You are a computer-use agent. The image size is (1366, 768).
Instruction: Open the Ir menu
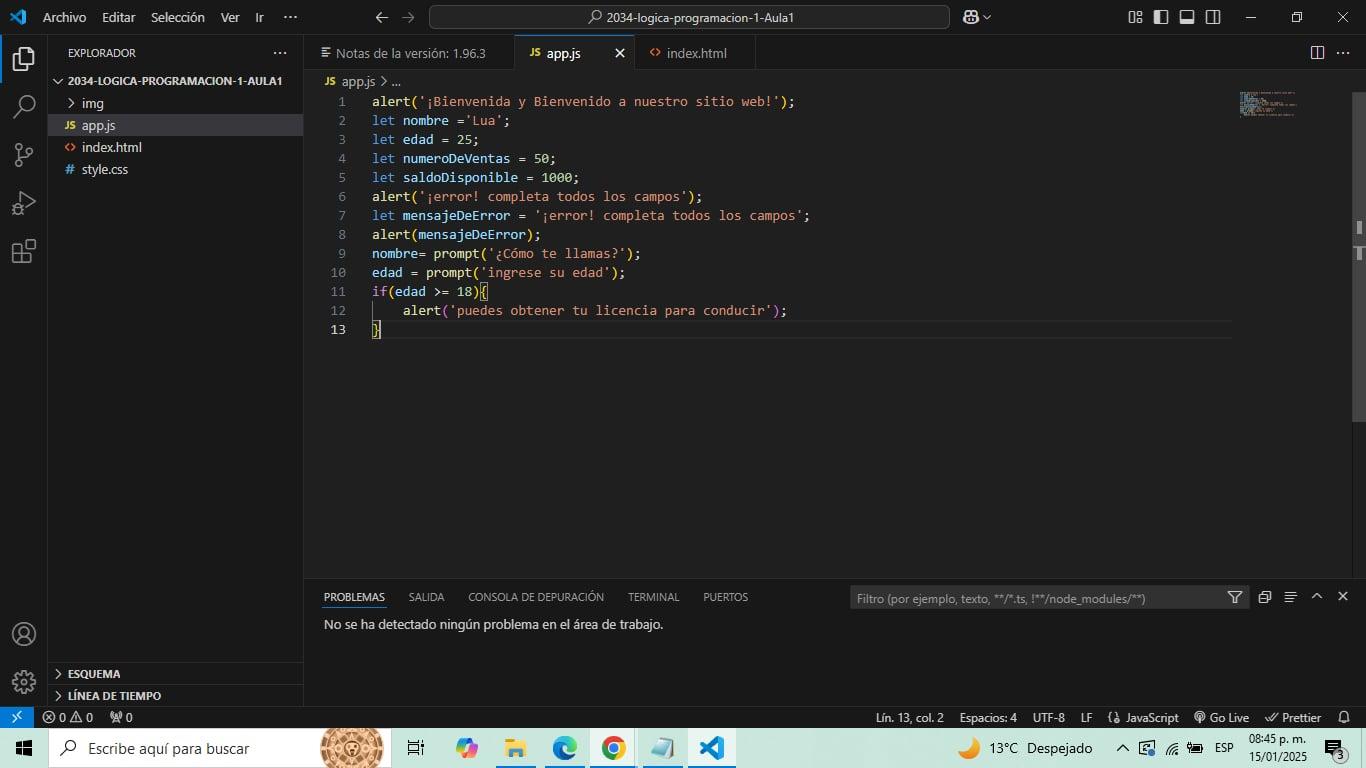coord(259,17)
